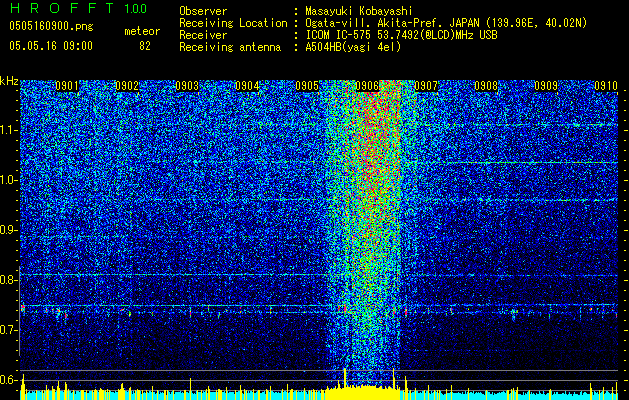Select the ICOM IC-575 receiver frequency text
Image resolution: width=629 pixels, height=400 pixels.
(401, 35)
